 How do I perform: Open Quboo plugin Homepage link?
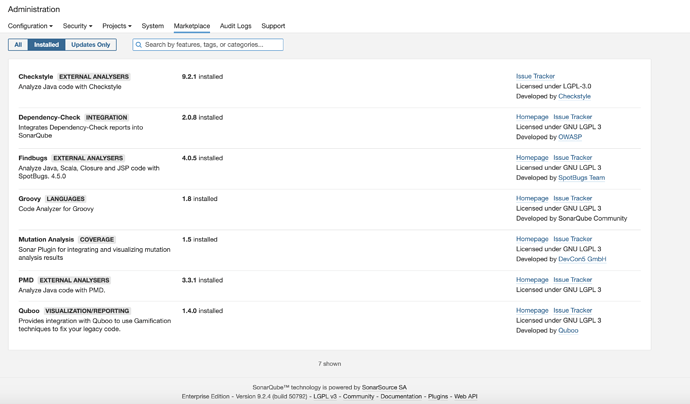click(532, 311)
